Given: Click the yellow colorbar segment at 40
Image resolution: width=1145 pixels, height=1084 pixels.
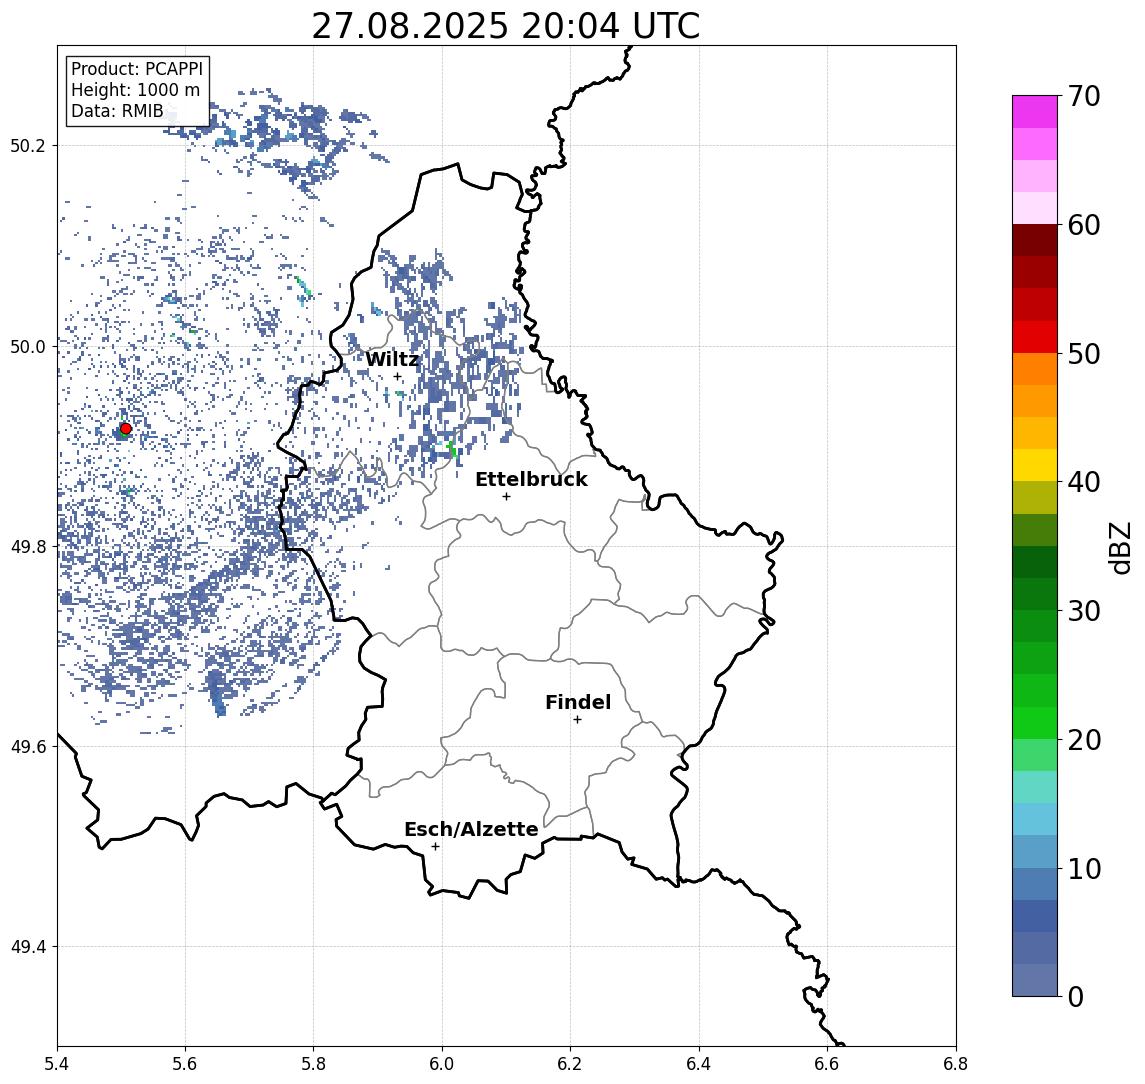Looking at the screenshot, I should [x=1035, y=466].
